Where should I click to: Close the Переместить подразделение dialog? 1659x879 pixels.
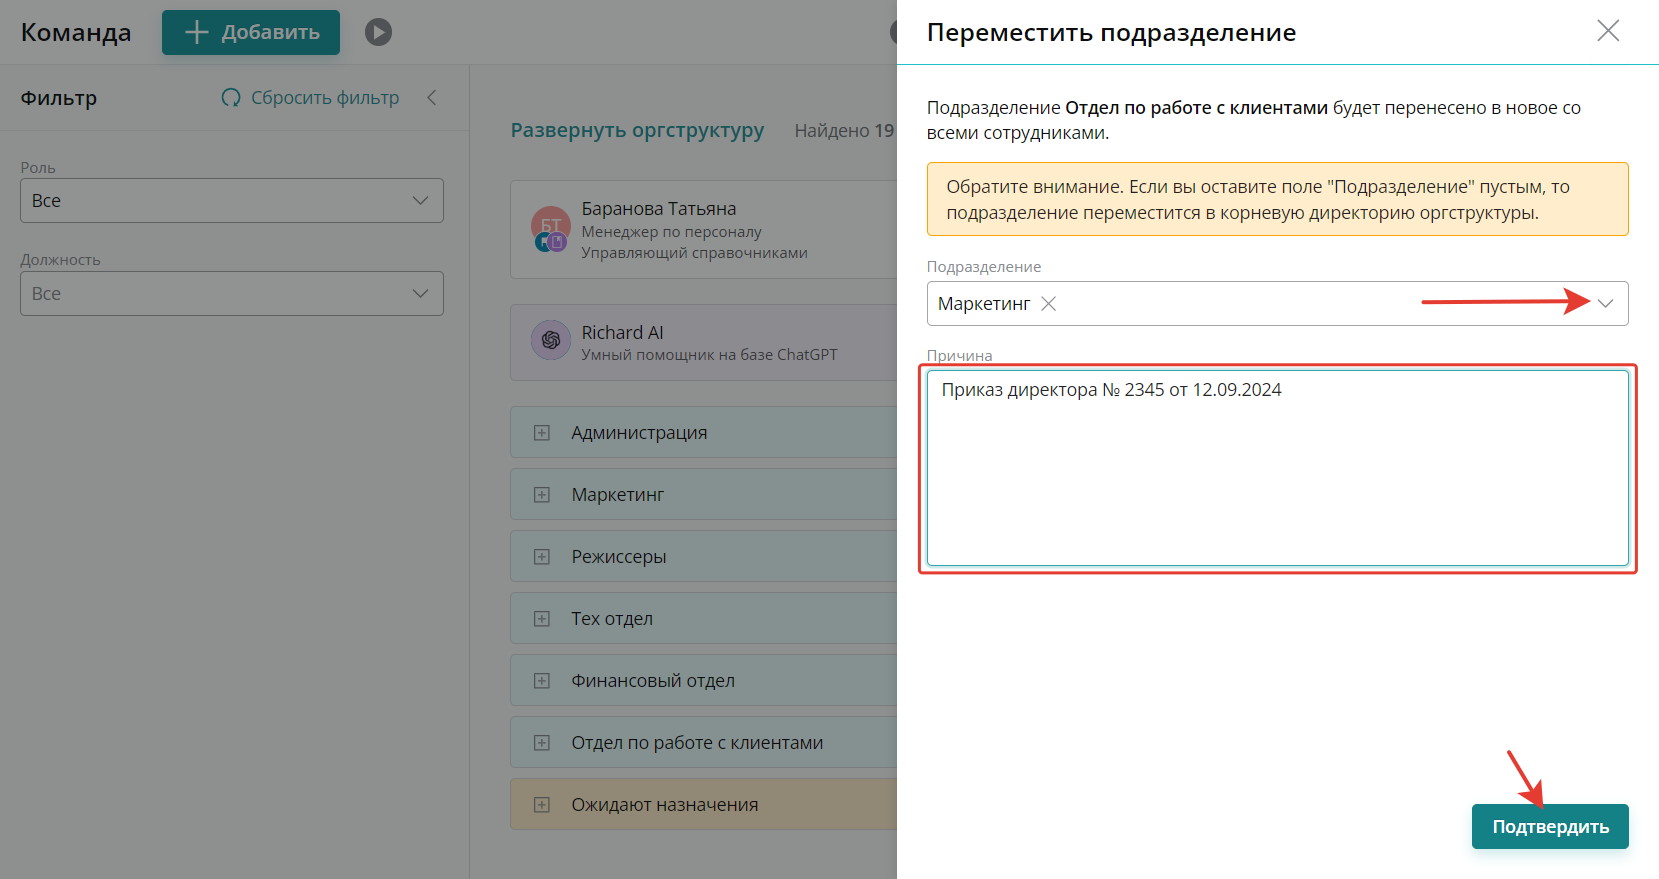point(1608,31)
